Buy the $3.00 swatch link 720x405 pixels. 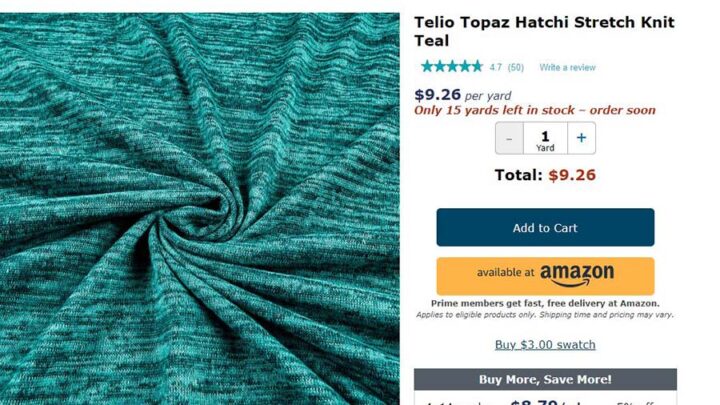pyautogui.click(x=545, y=344)
